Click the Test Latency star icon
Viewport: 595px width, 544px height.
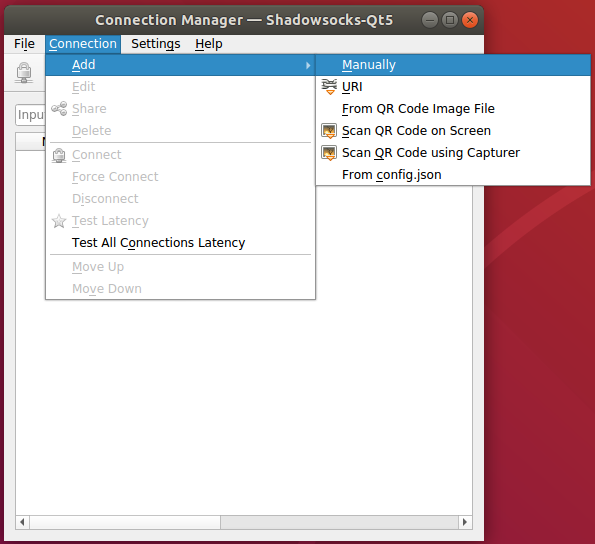(x=59, y=221)
